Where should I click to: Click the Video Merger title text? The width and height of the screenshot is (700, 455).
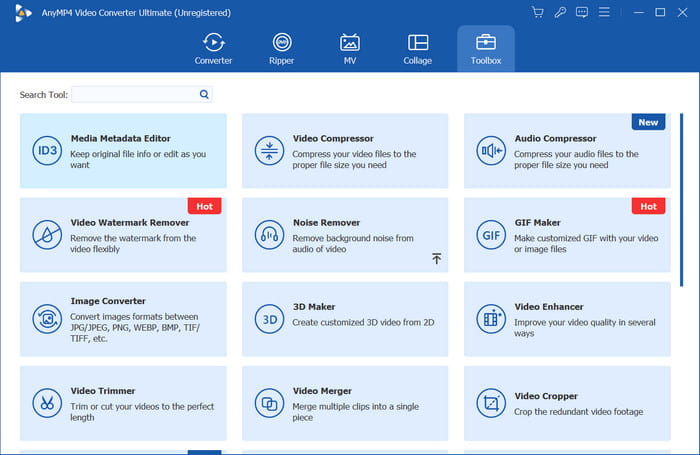322,391
